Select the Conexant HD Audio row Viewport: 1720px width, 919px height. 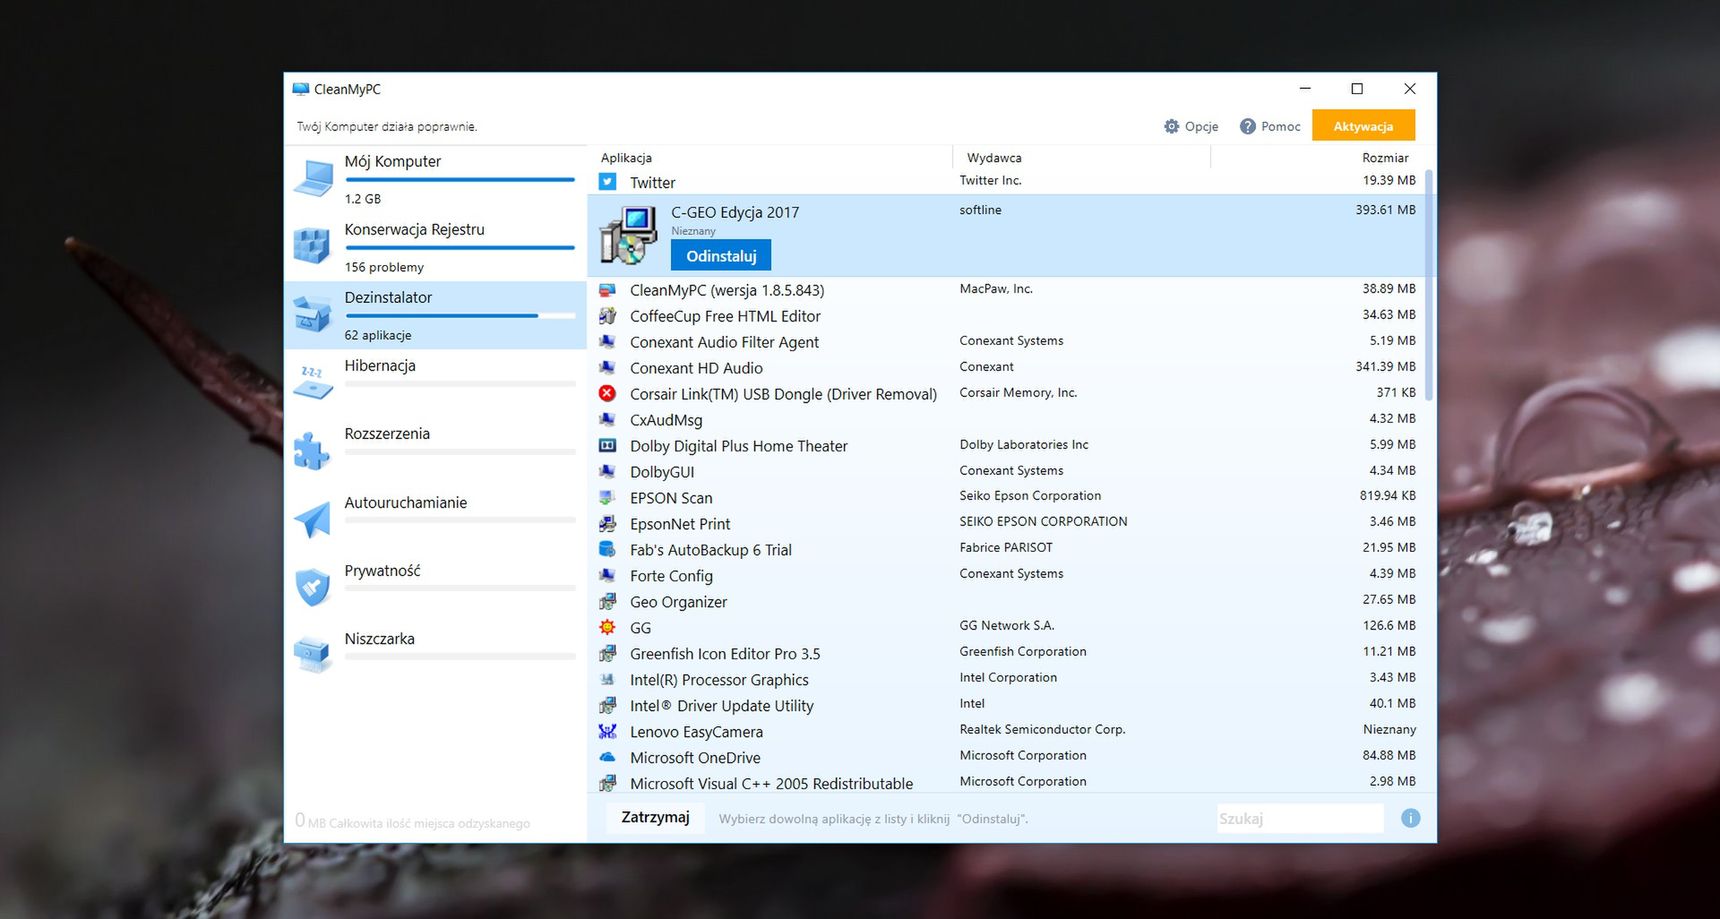[x=1007, y=367]
